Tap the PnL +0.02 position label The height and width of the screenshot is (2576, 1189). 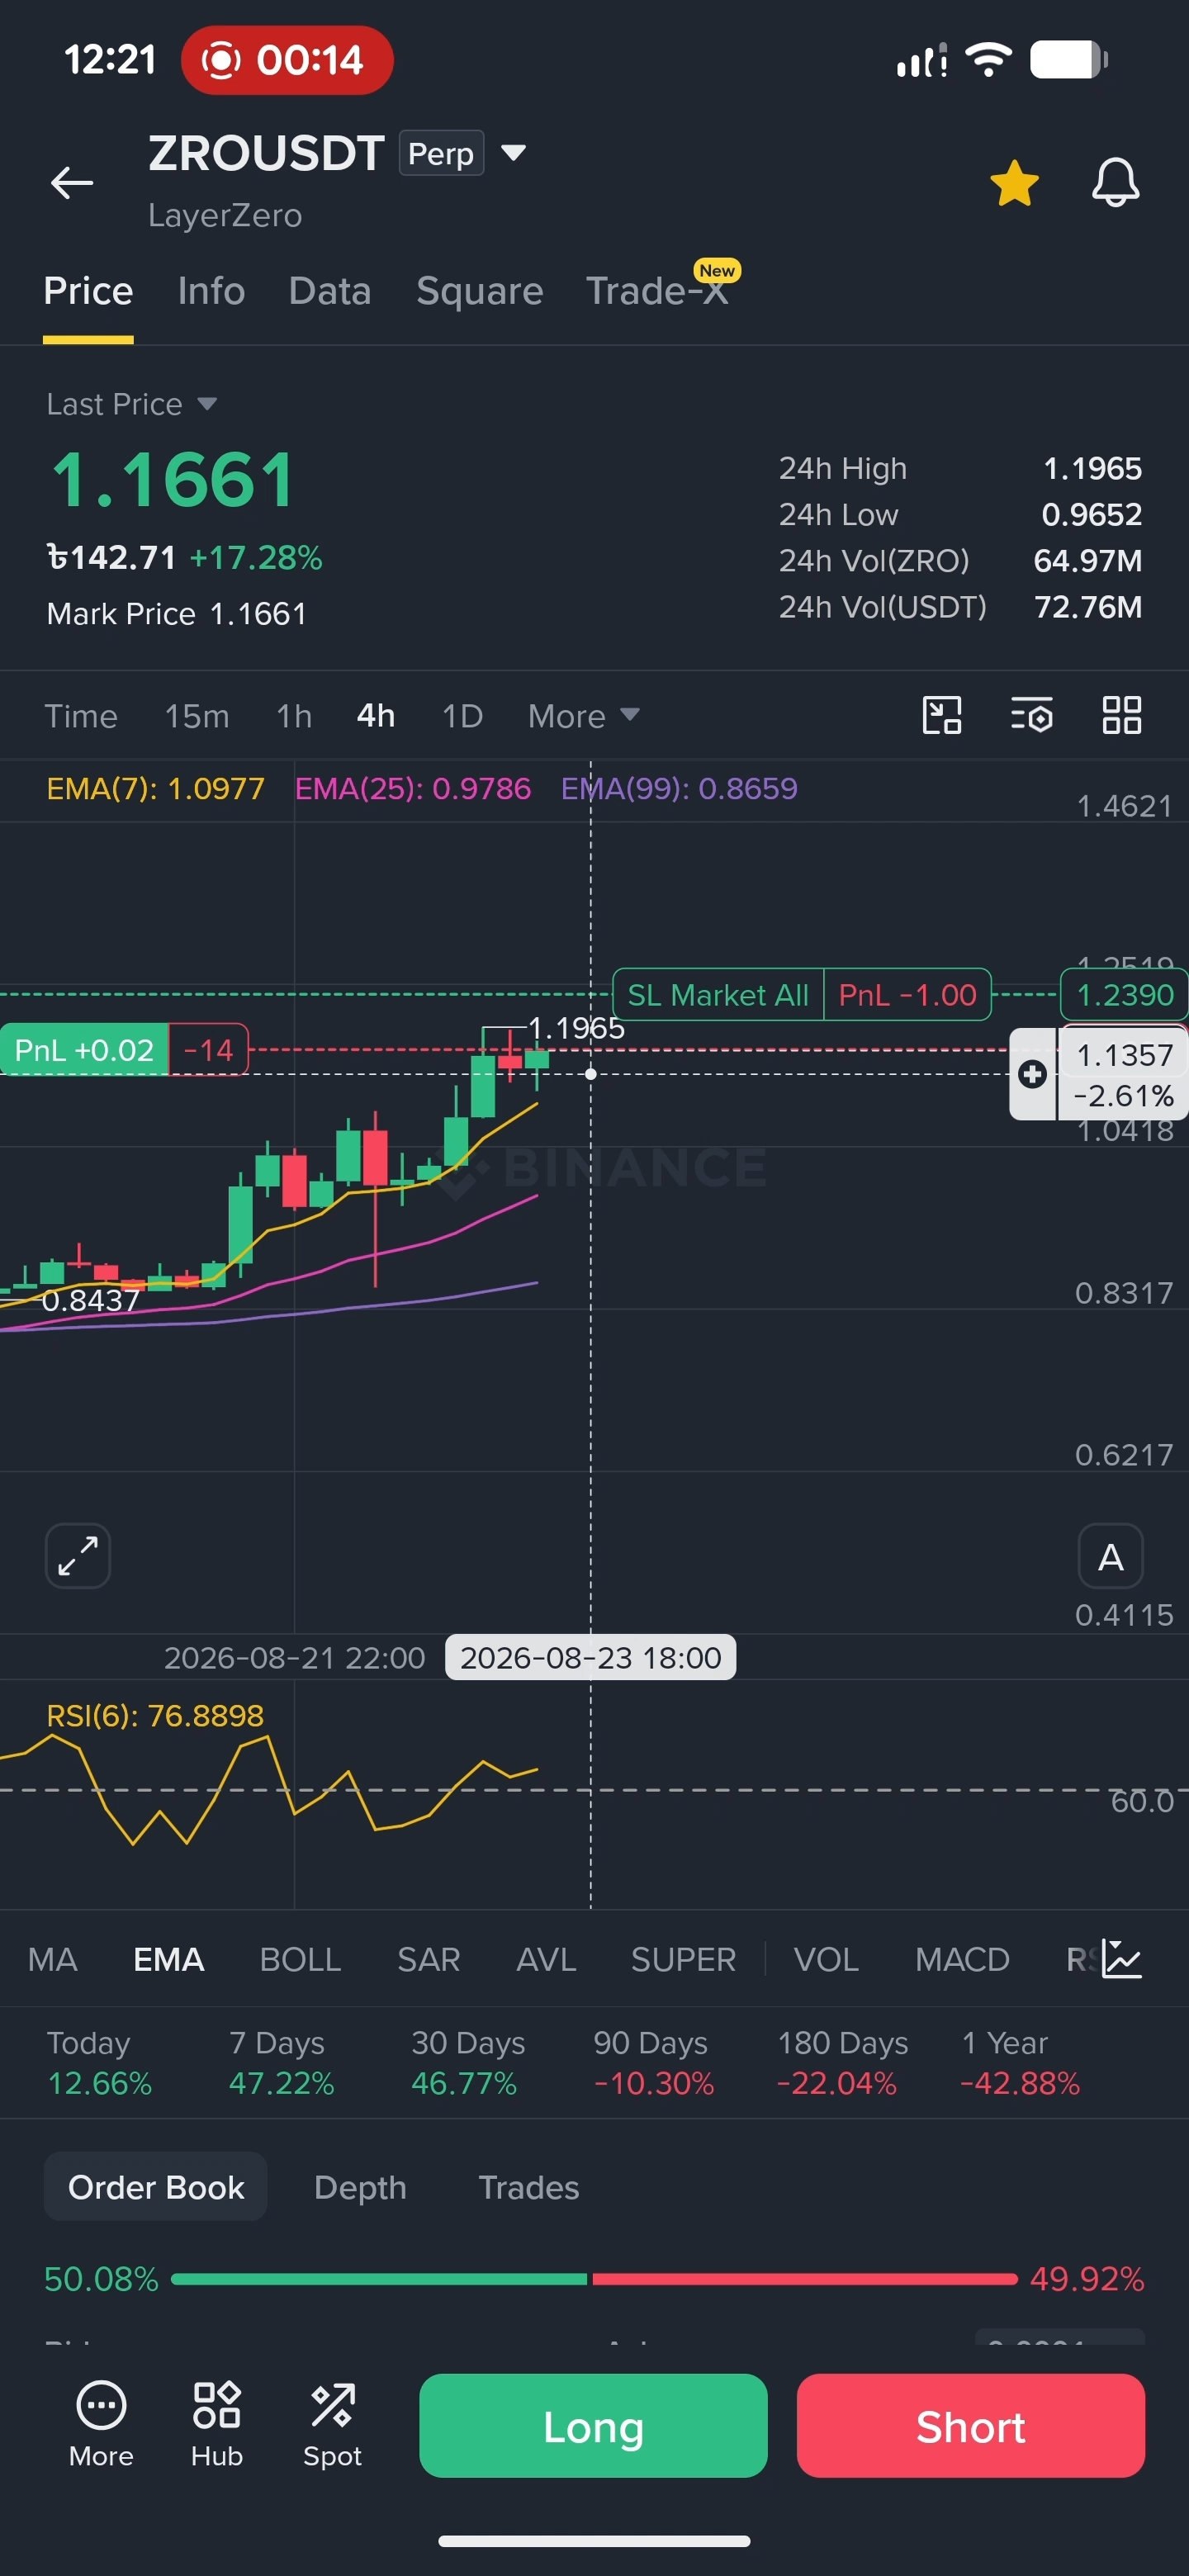84,1050
